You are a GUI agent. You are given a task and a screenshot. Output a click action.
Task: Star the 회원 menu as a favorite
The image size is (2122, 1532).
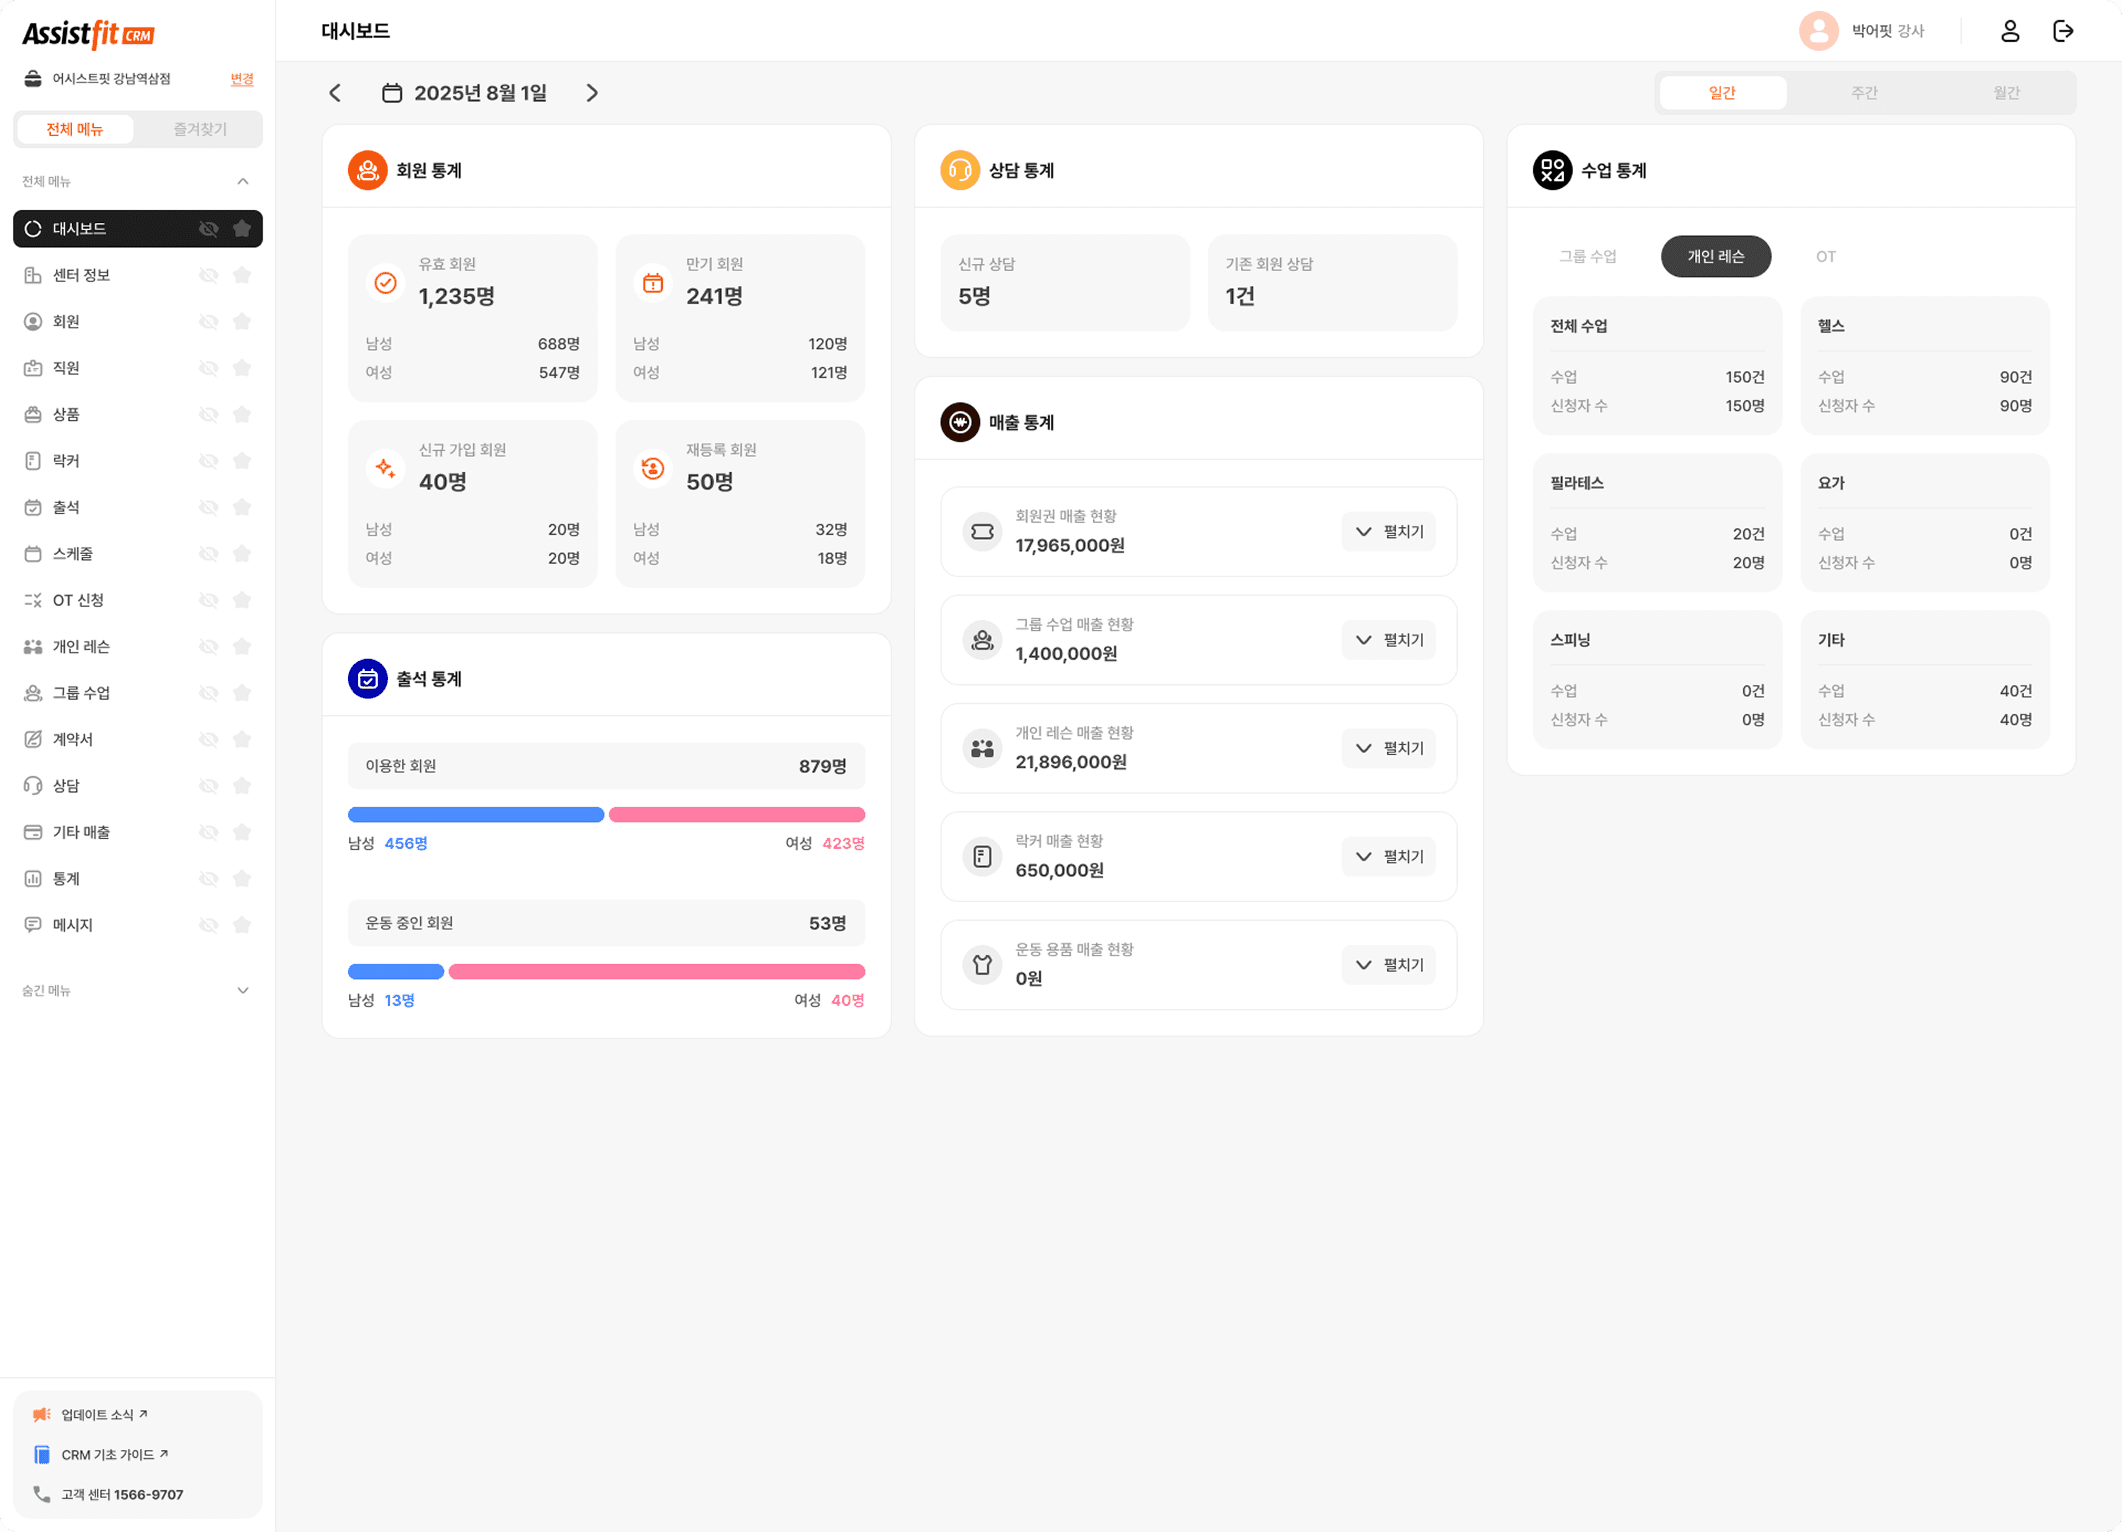pyautogui.click(x=242, y=321)
